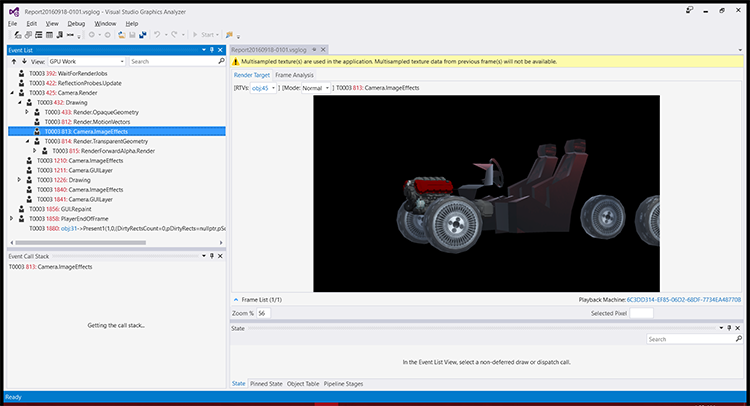Click the person icon beside 1856: GUI.Repaint
The width and height of the screenshot is (750, 406).
click(22, 209)
